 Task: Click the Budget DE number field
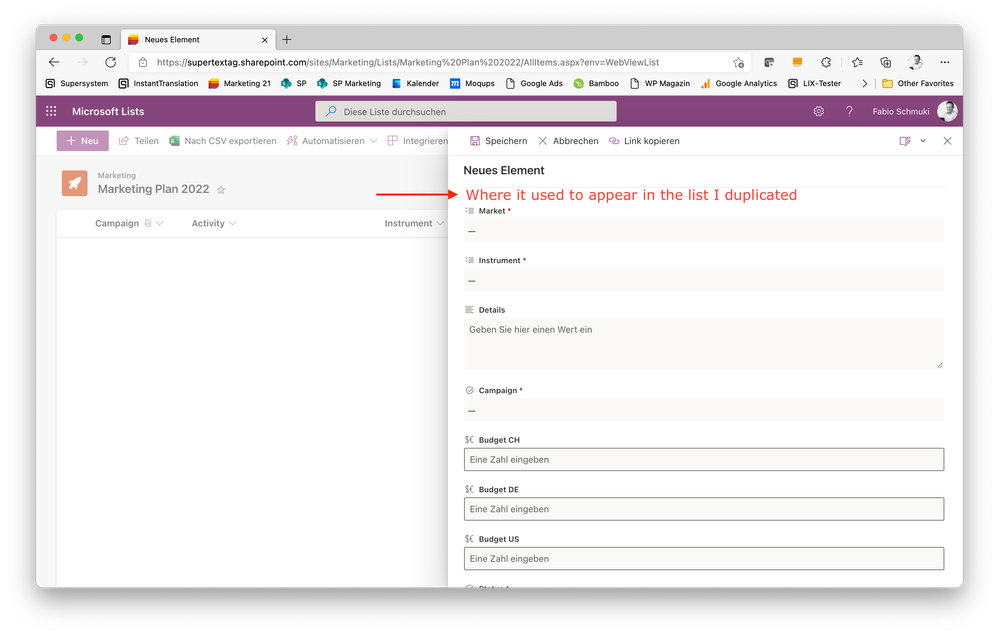point(704,509)
